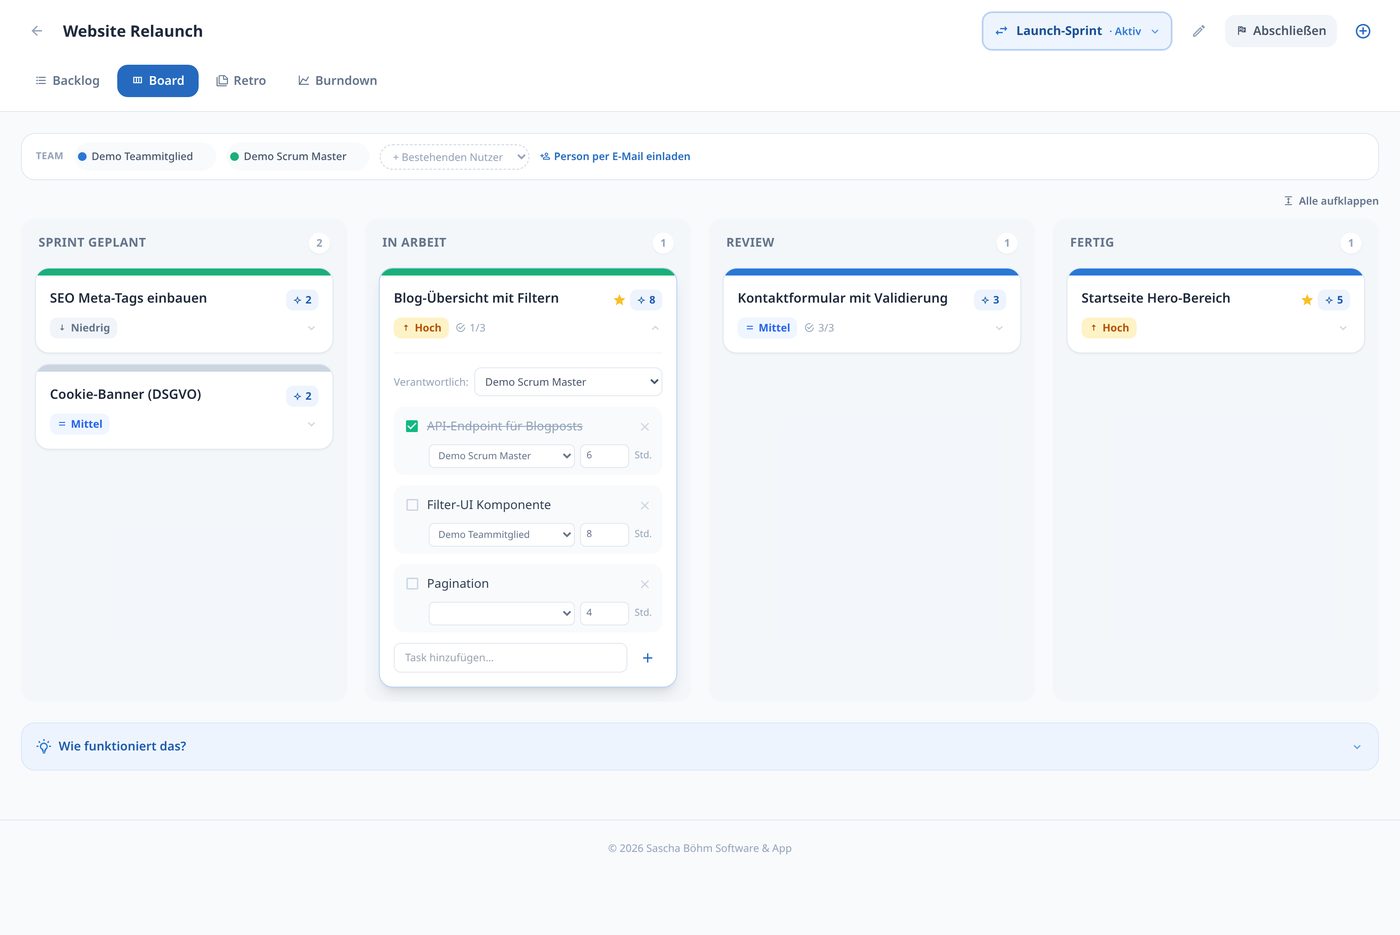Click the Niedrig priority badge
Screen dimensions: 1400x935
point(84,328)
